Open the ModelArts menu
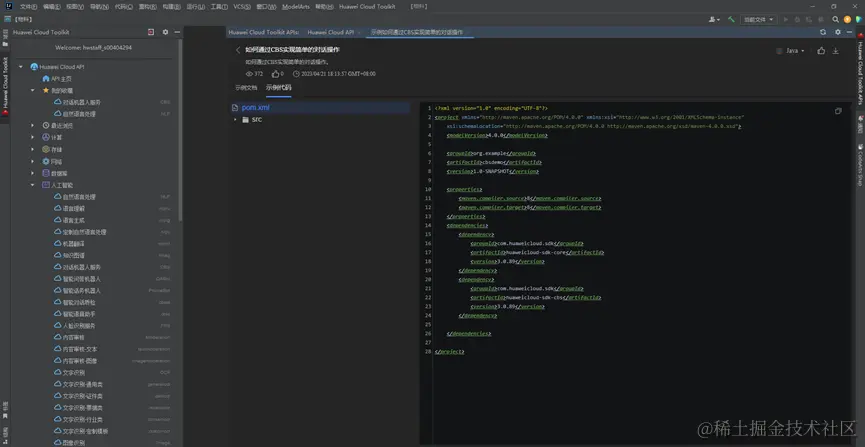The width and height of the screenshot is (865, 447). pyautogui.click(x=296, y=7)
